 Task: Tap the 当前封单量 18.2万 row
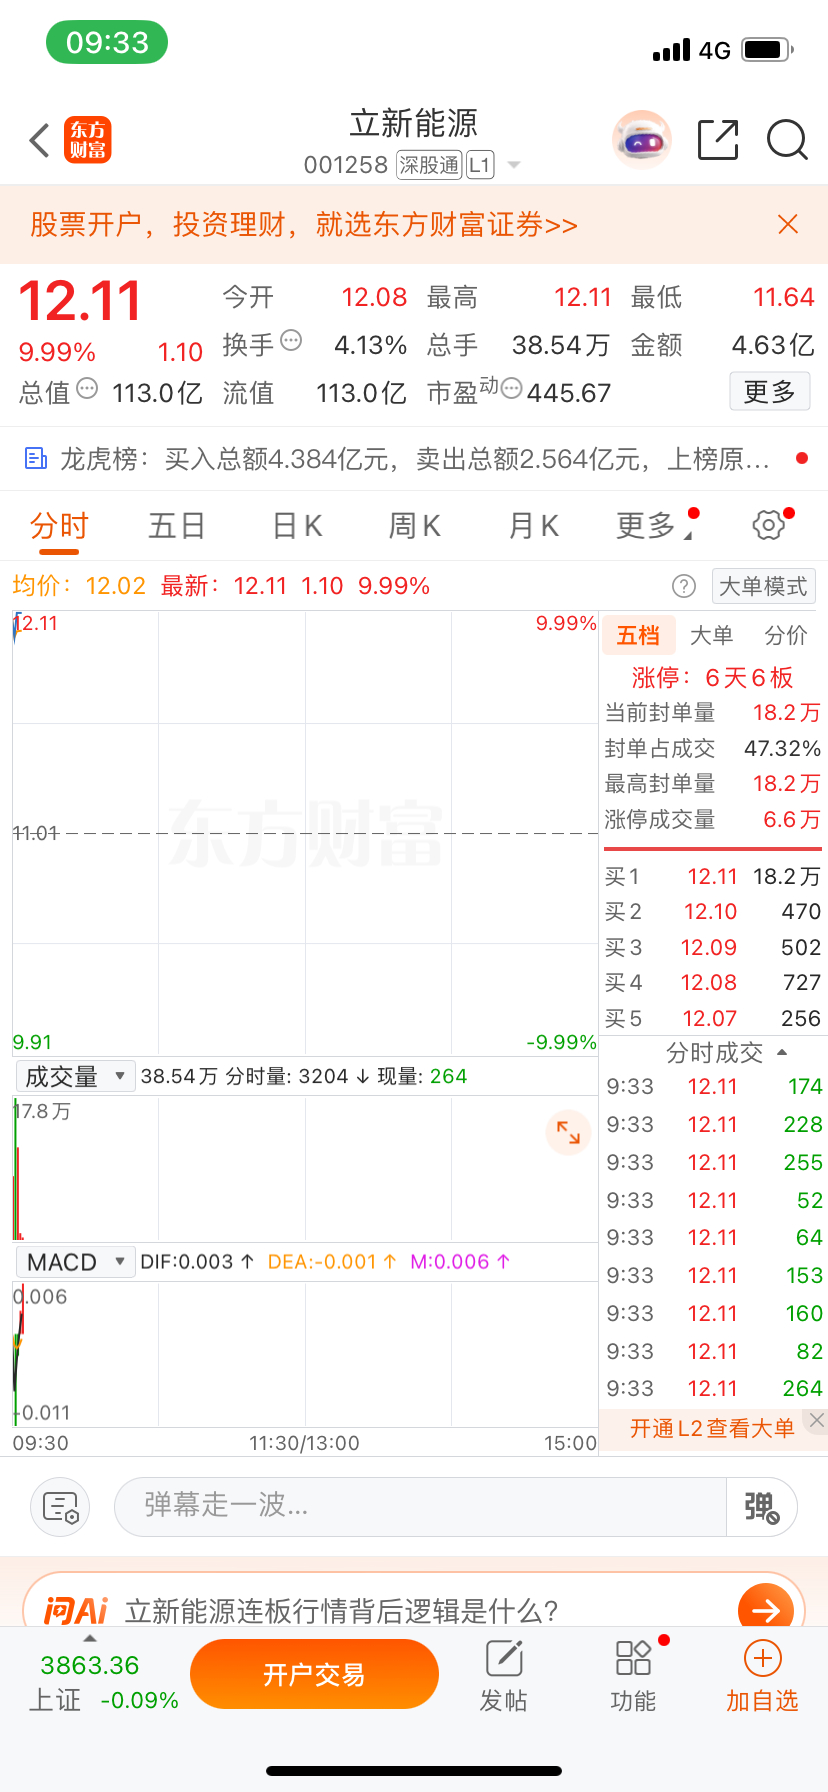712,712
